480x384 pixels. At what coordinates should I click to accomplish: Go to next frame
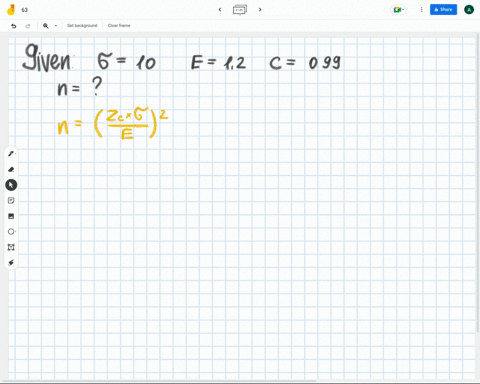(260, 10)
